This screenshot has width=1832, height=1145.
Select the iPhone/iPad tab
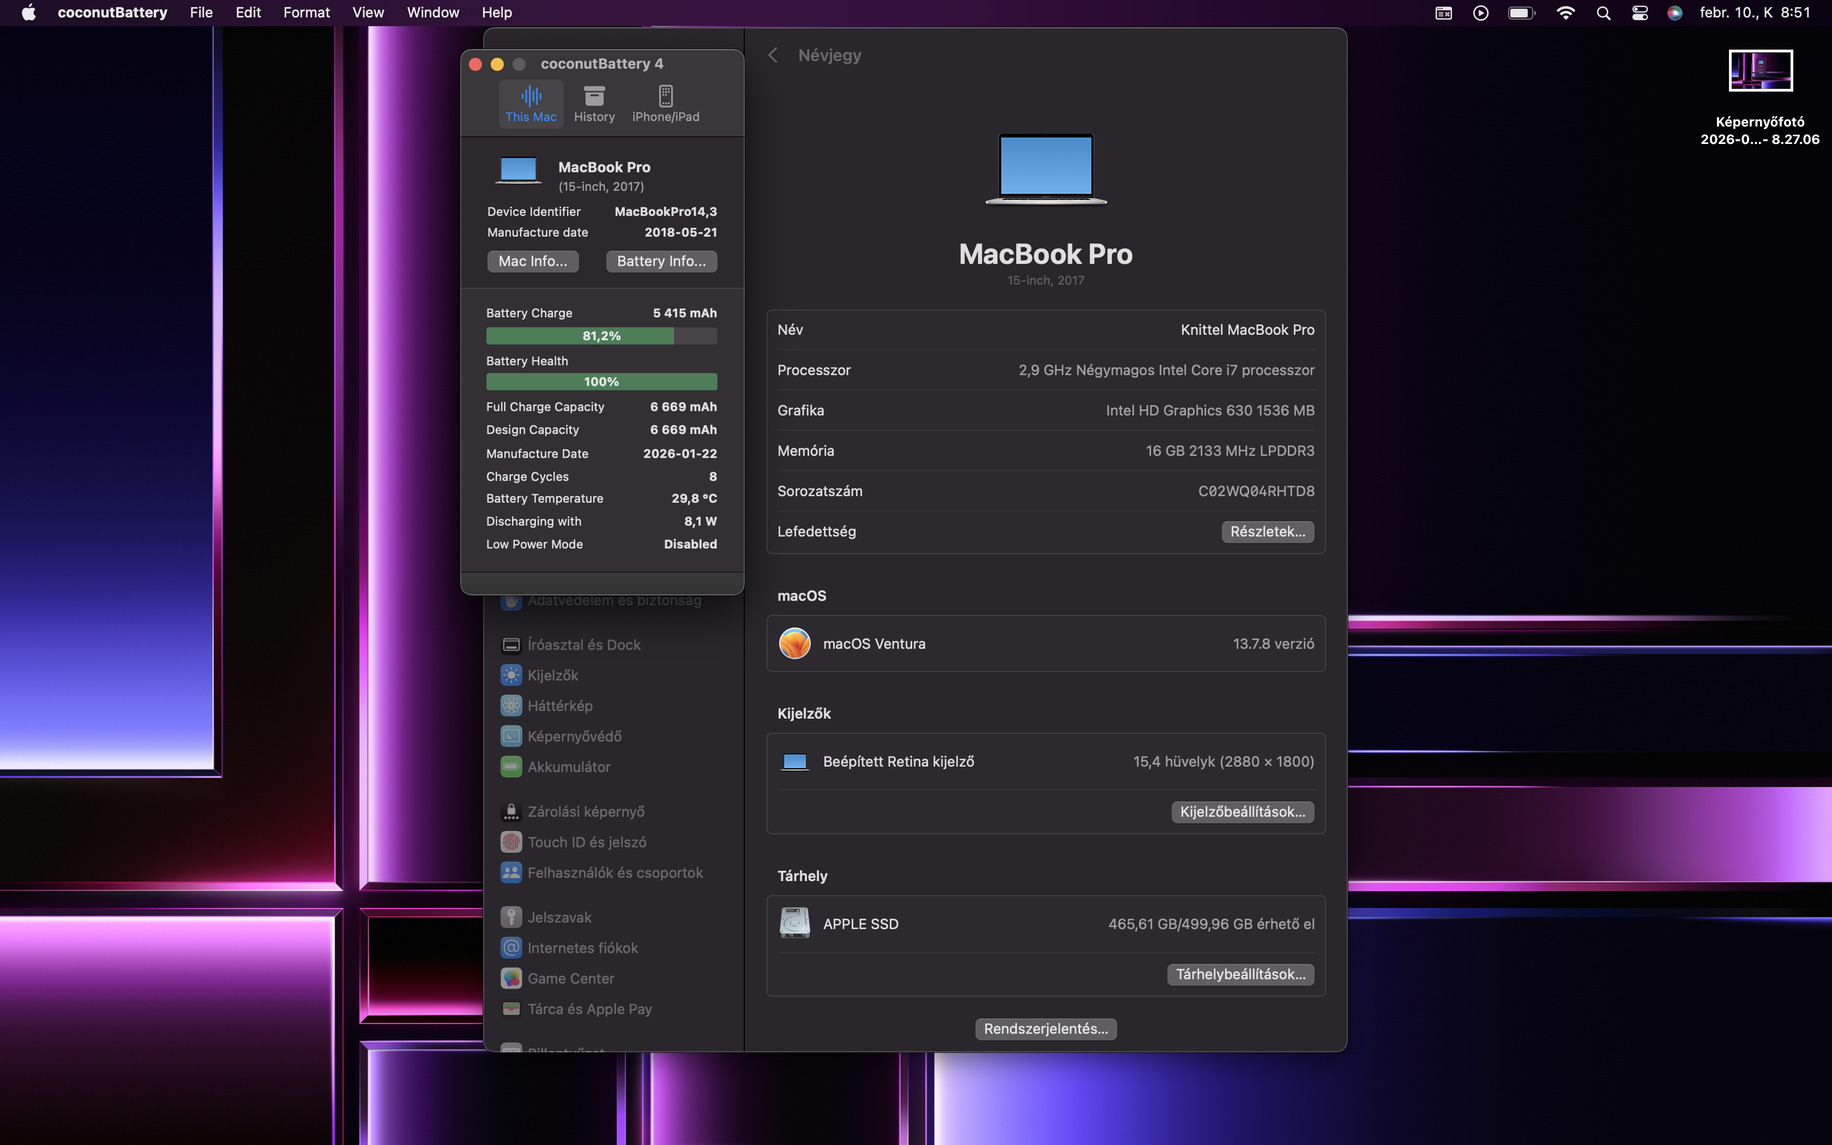(666, 104)
